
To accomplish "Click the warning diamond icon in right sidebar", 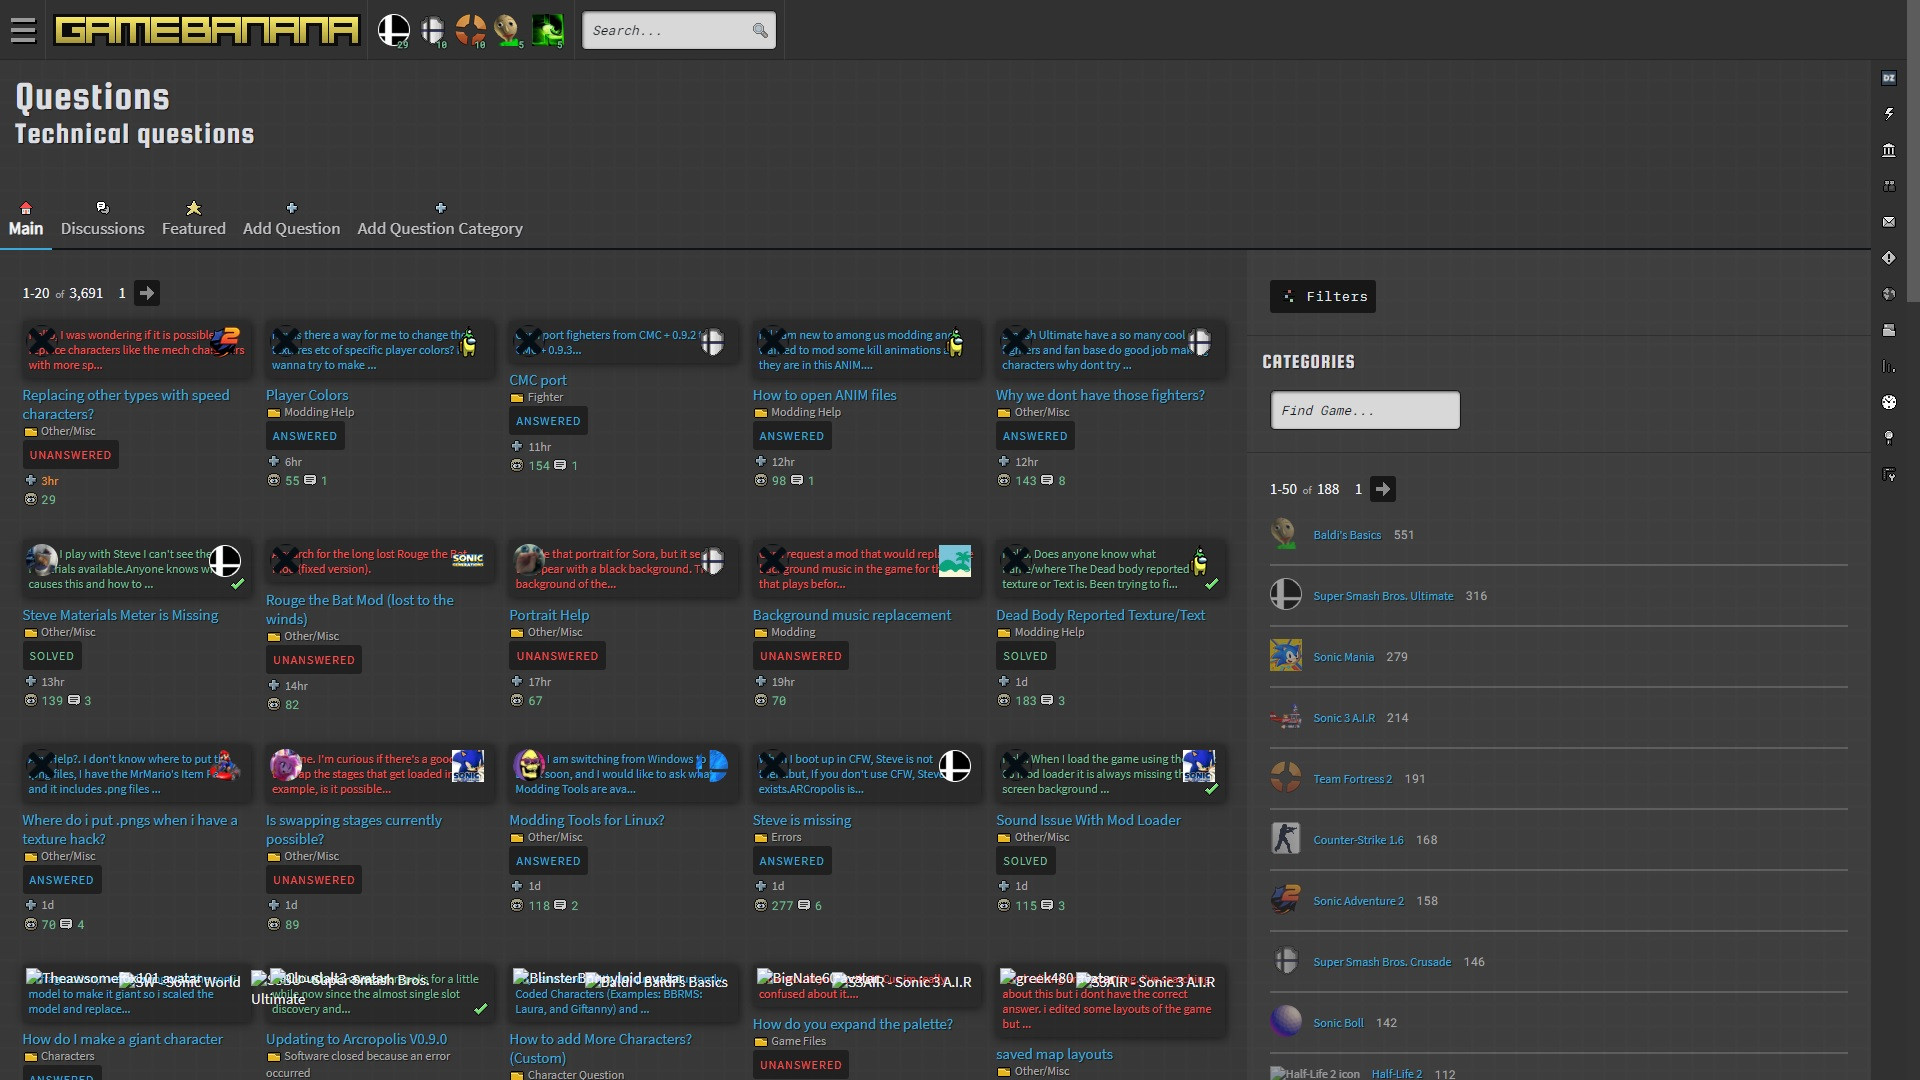I will pyautogui.click(x=1890, y=257).
